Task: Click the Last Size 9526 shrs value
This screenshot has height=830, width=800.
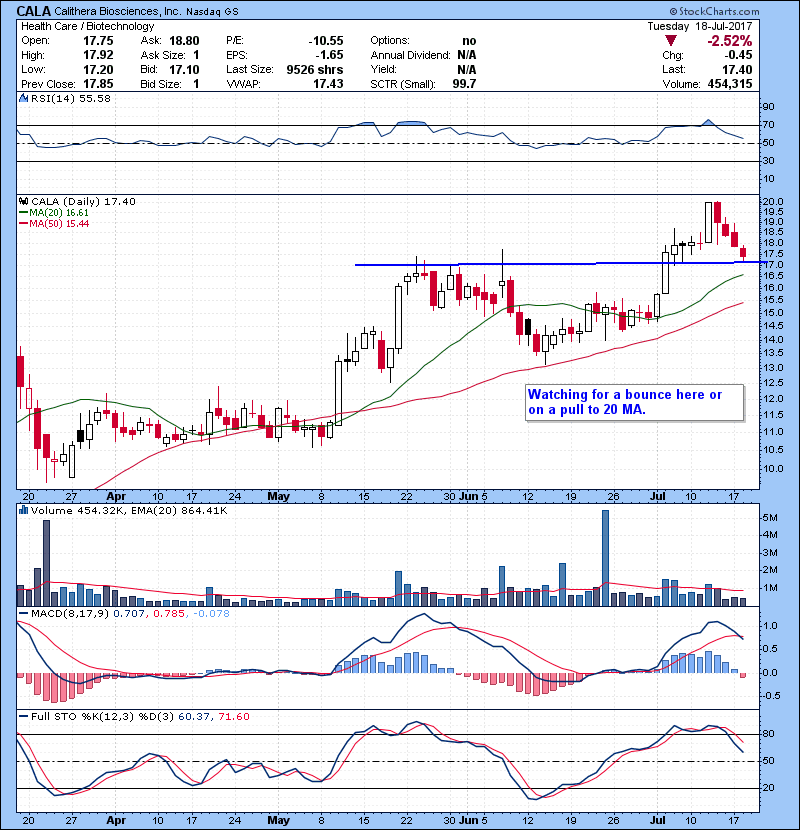Action: 314,69
